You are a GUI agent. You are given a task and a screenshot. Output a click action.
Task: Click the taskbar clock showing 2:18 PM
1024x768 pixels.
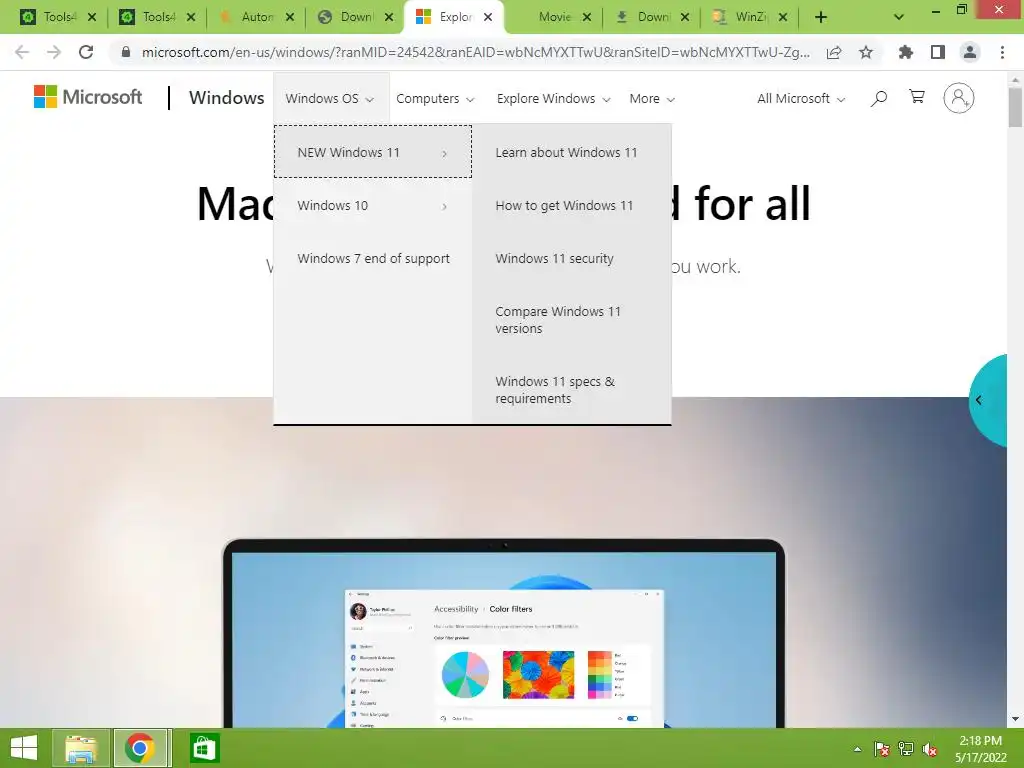[x=980, y=749]
